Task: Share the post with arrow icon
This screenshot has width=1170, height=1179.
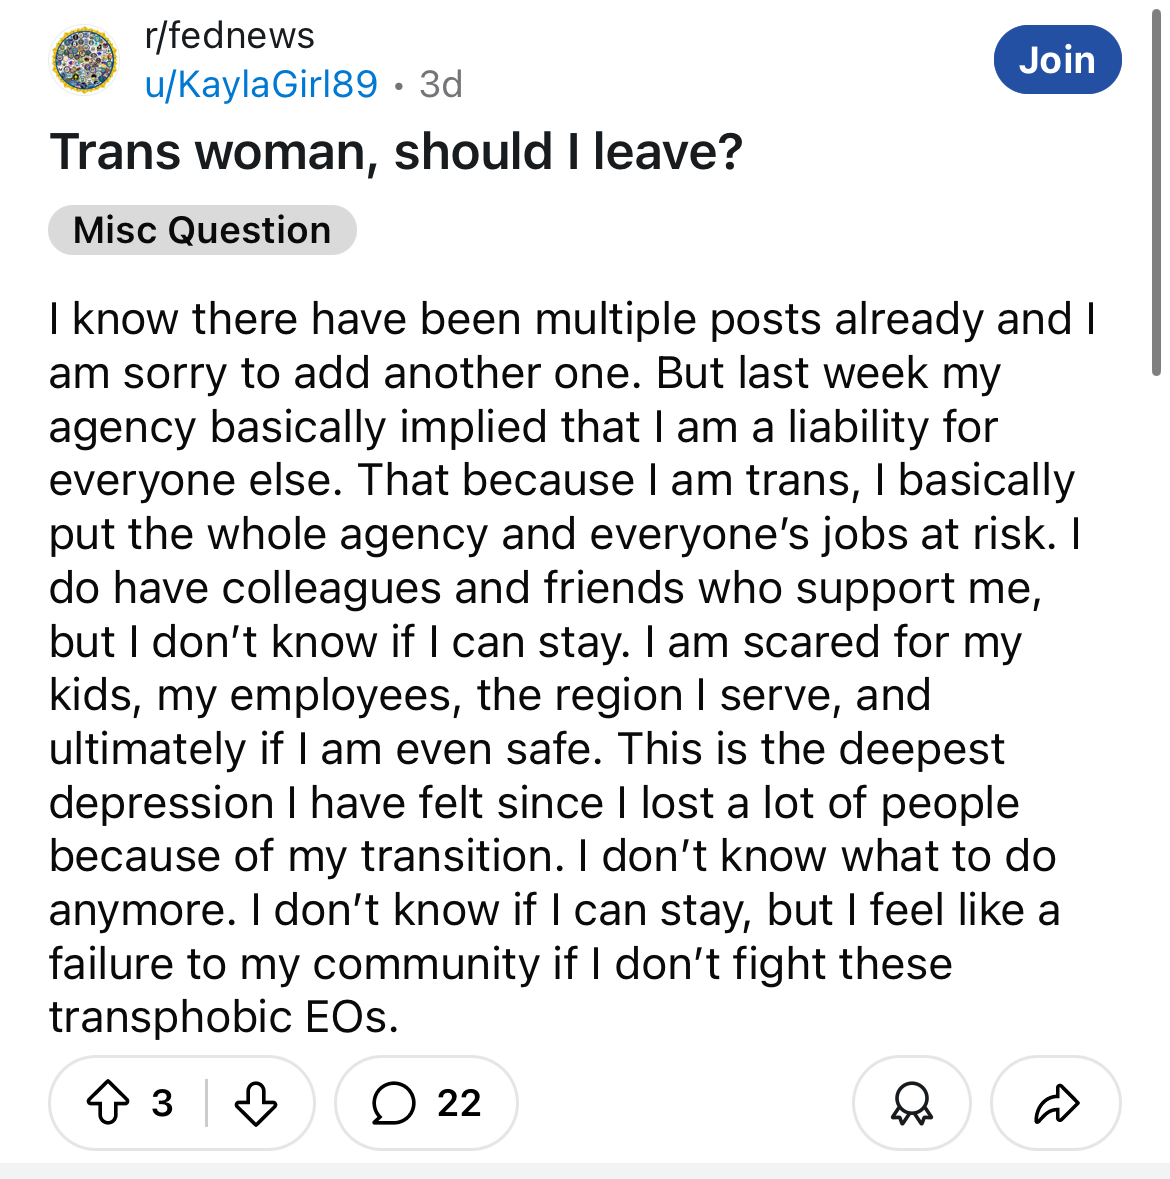Action: pyautogui.click(x=1056, y=1103)
